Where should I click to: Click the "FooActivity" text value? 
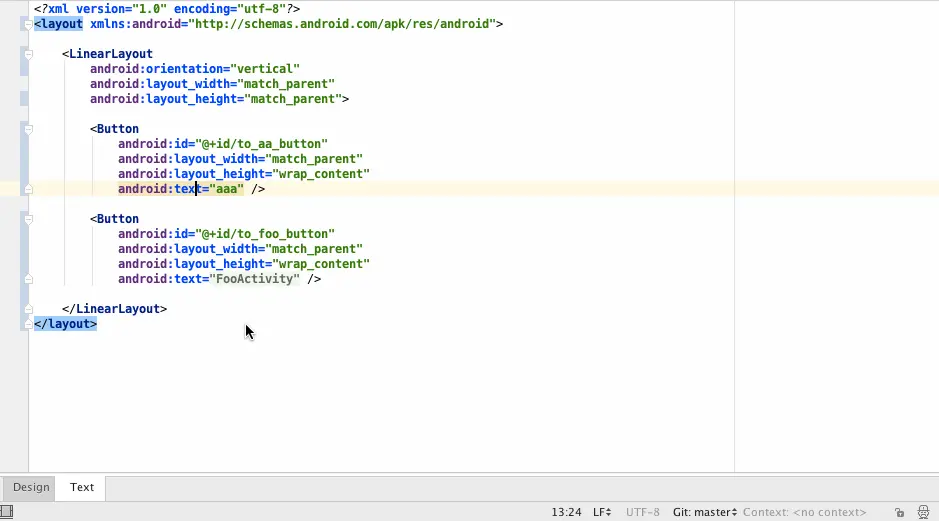point(255,279)
